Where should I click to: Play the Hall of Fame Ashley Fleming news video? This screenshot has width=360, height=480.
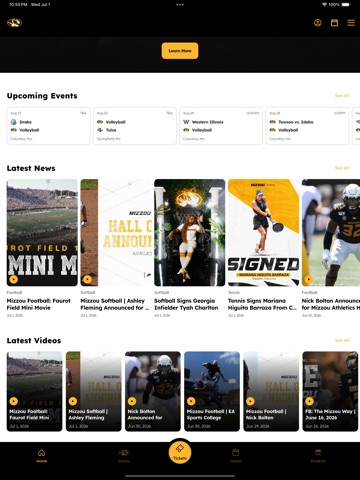tap(87, 279)
